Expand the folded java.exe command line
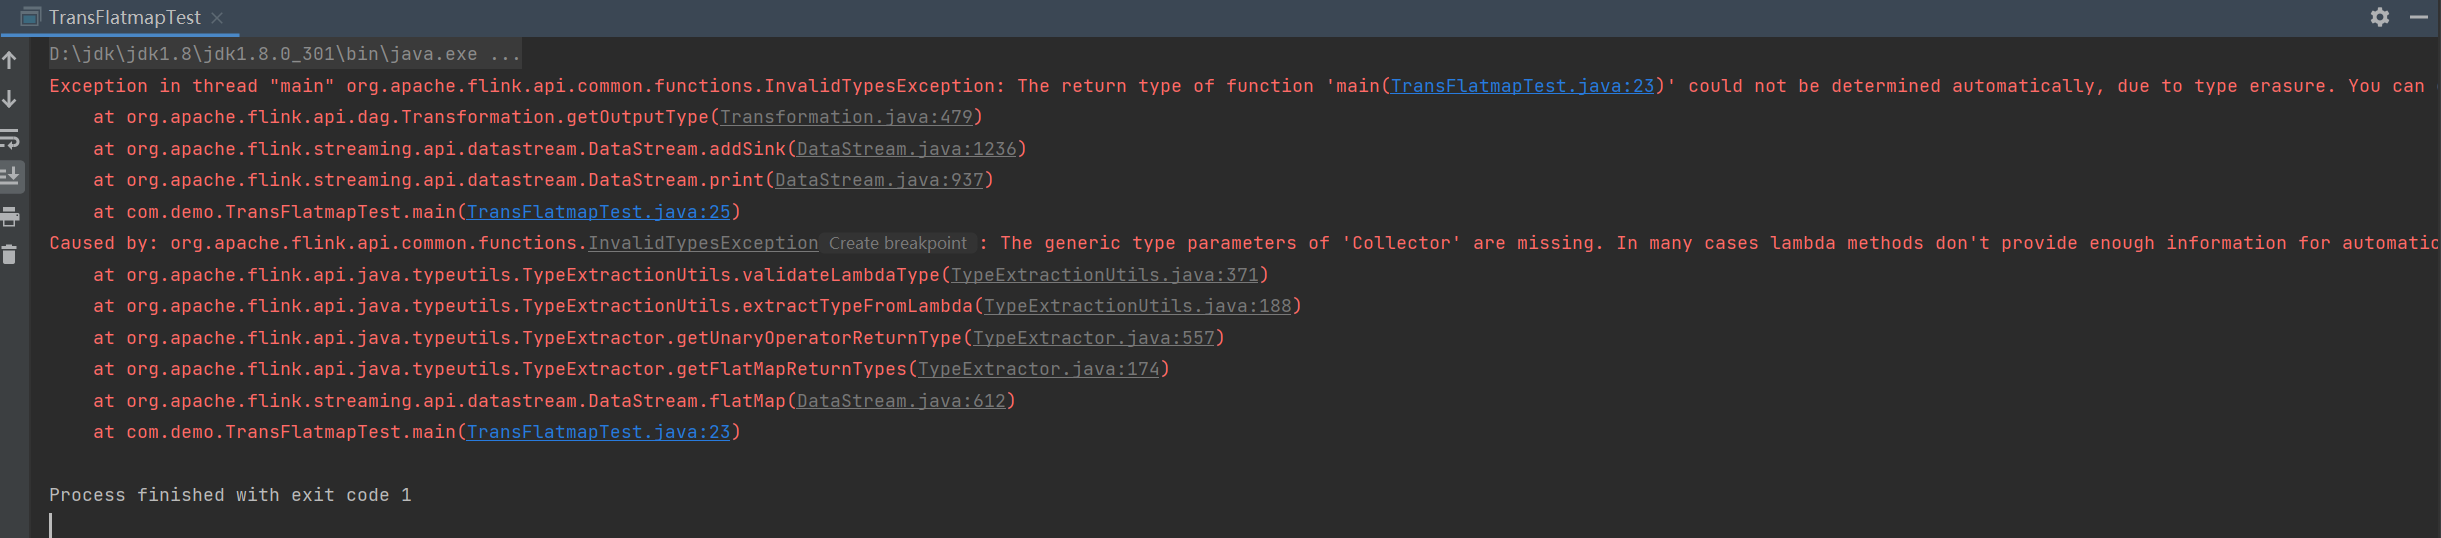Screen dimensions: 2441x538 (505, 54)
